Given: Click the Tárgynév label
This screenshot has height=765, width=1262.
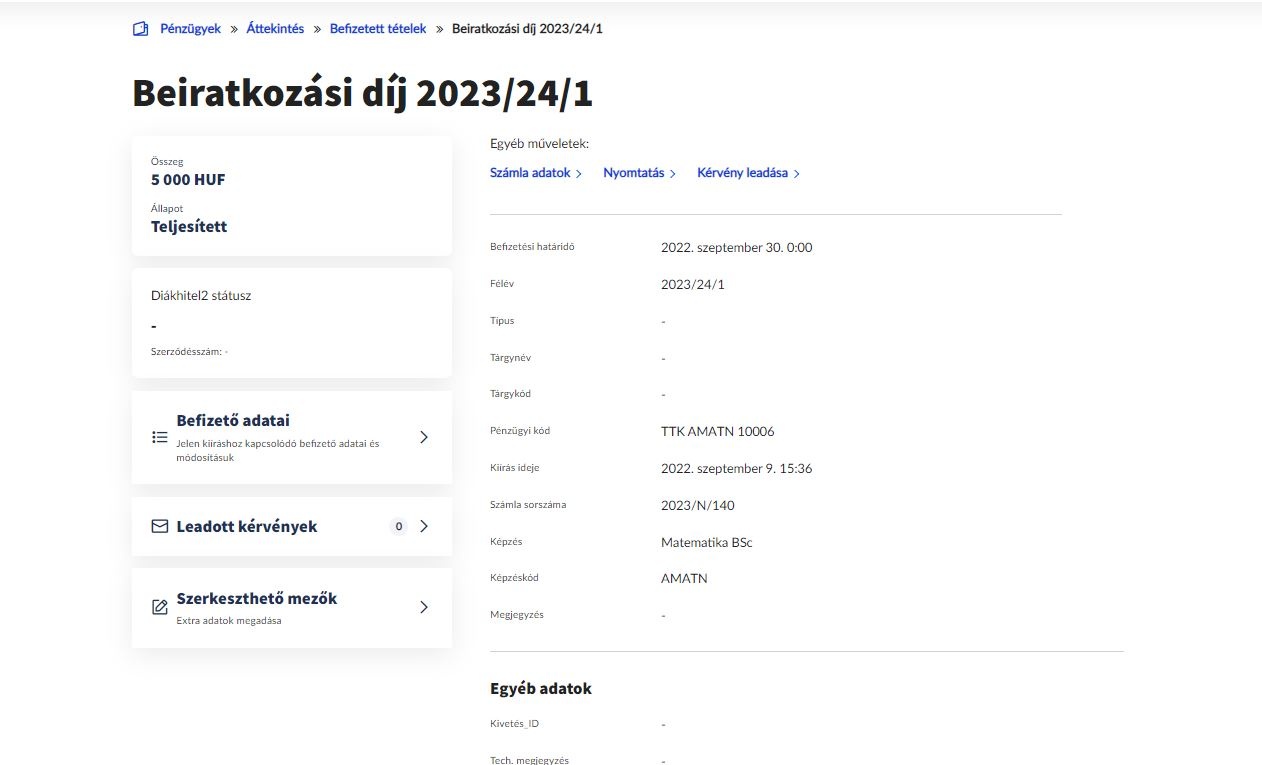Looking at the screenshot, I should tap(509, 357).
